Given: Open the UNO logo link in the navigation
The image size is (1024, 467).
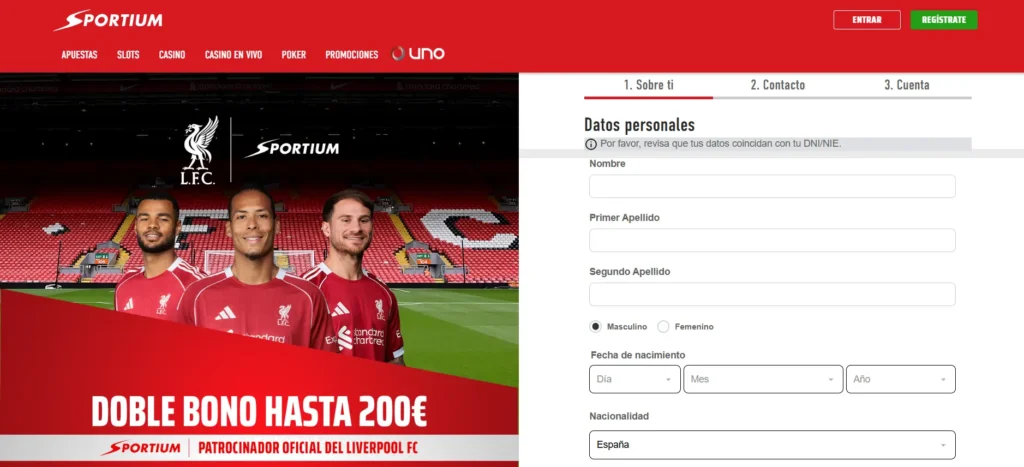Looking at the screenshot, I should pos(418,54).
